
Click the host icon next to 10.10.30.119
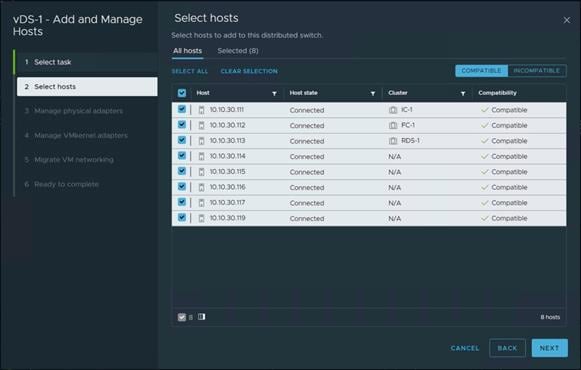(x=202, y=219)
